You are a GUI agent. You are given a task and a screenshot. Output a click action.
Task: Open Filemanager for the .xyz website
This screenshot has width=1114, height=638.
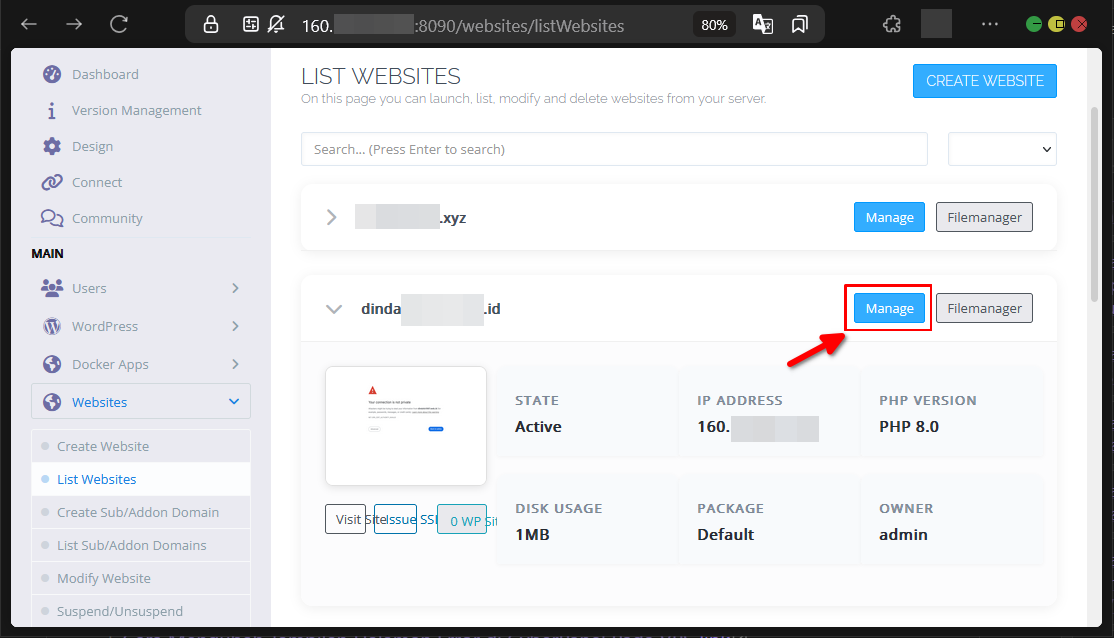pos(984,217)
